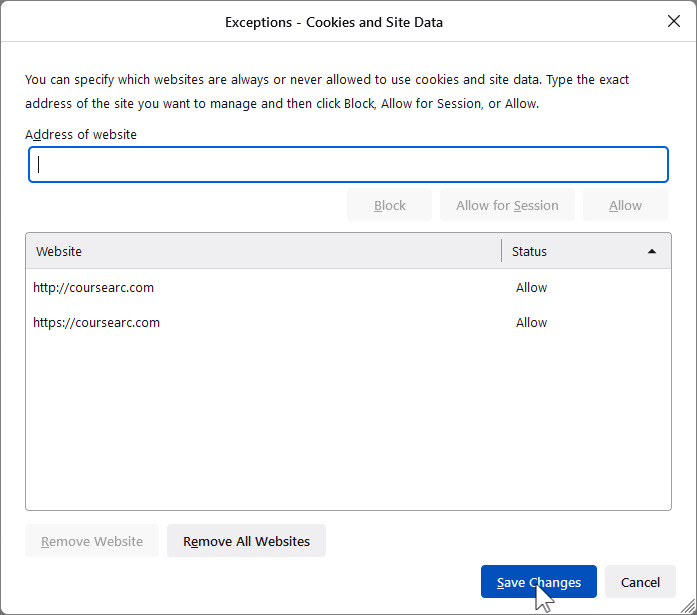This screenshot has height=615, width=697.
Task: Close the Exceptions dialog with the X
Action: pyautogui.click(x=674, y=21)
